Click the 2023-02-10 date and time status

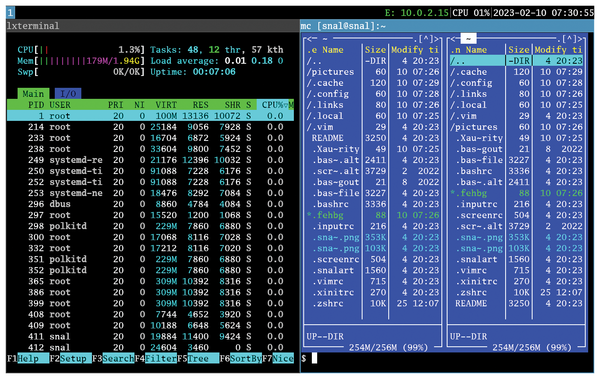[x=543, y=13]
